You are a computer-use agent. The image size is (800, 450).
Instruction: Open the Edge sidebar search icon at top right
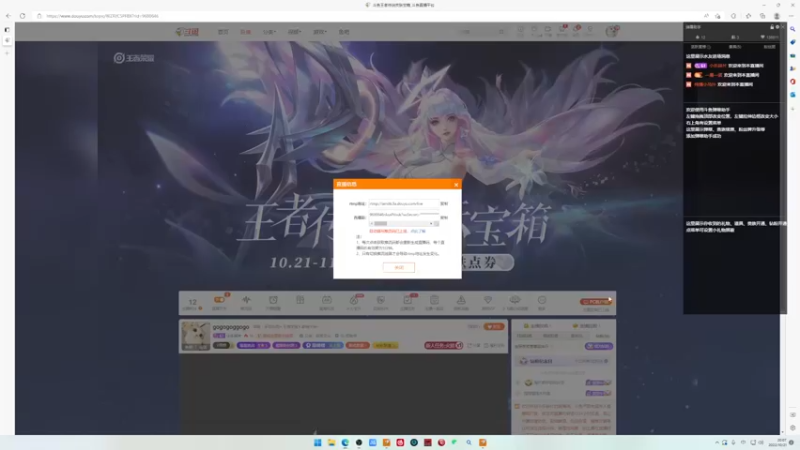pos(792,29)
